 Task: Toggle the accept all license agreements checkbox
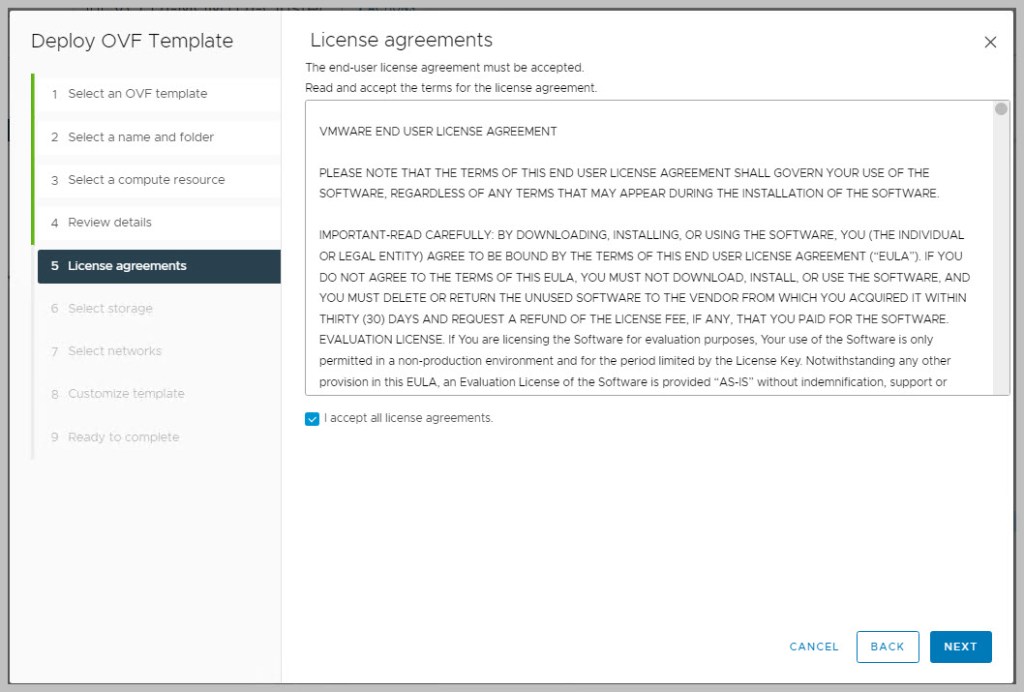(312, 419)
